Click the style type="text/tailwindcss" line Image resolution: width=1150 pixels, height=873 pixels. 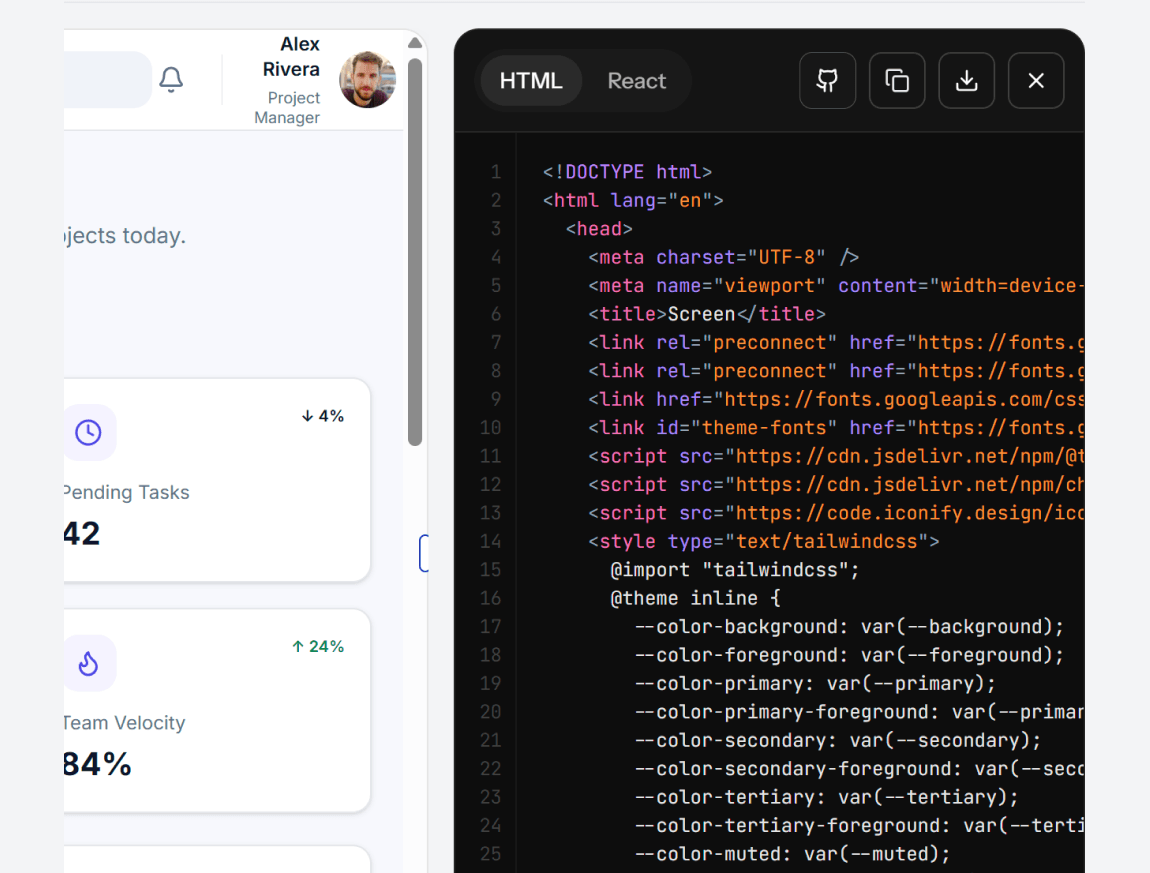click(x=763, y=541)
